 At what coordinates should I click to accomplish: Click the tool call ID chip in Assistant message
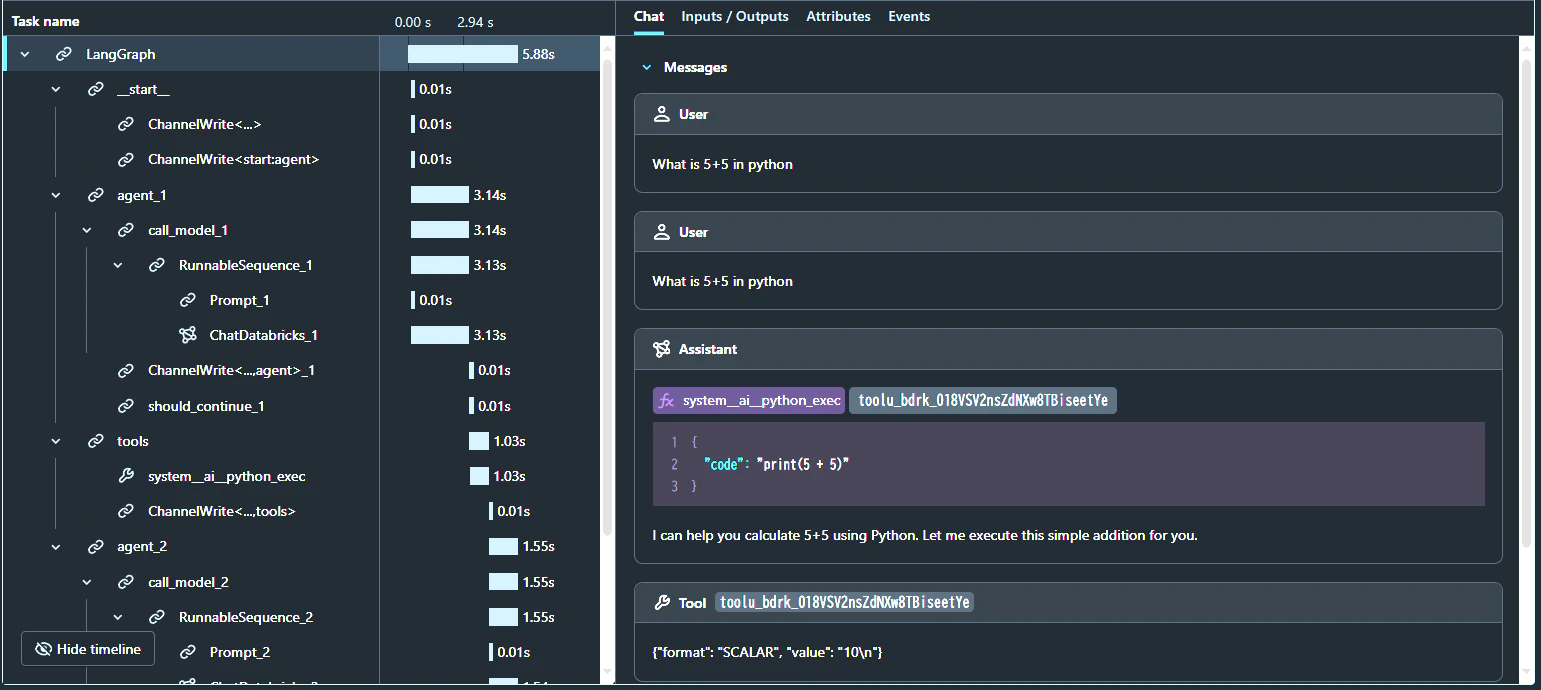click(x=983, y=400)
